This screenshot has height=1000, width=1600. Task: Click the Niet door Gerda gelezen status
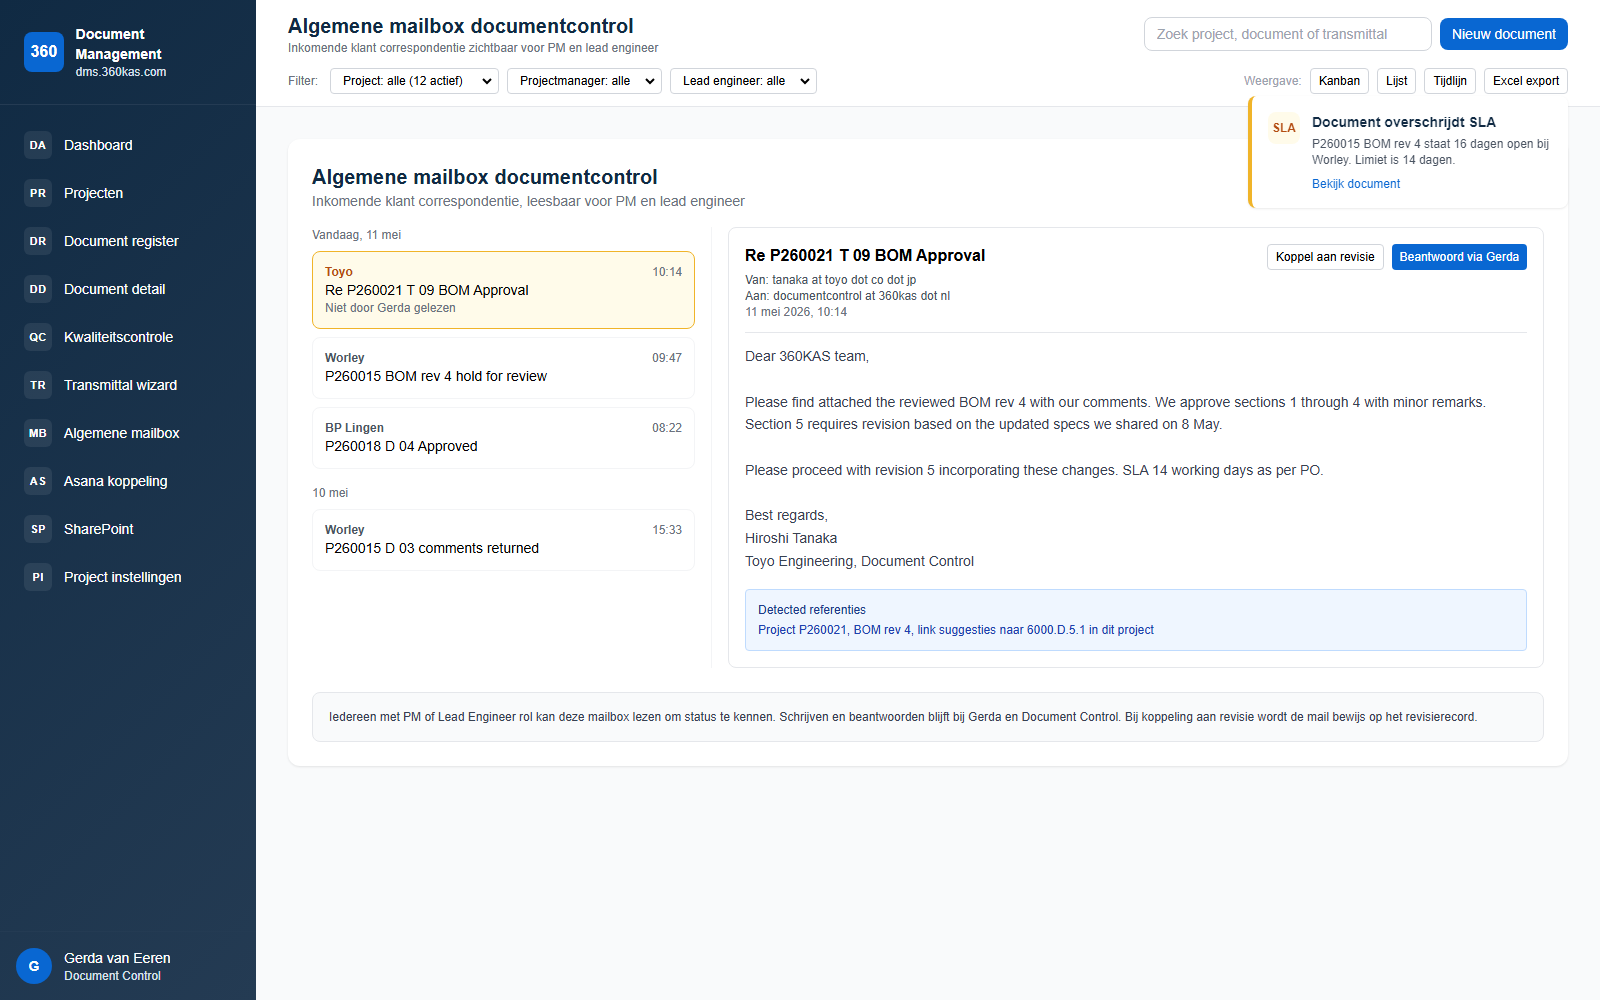(390, 308)
